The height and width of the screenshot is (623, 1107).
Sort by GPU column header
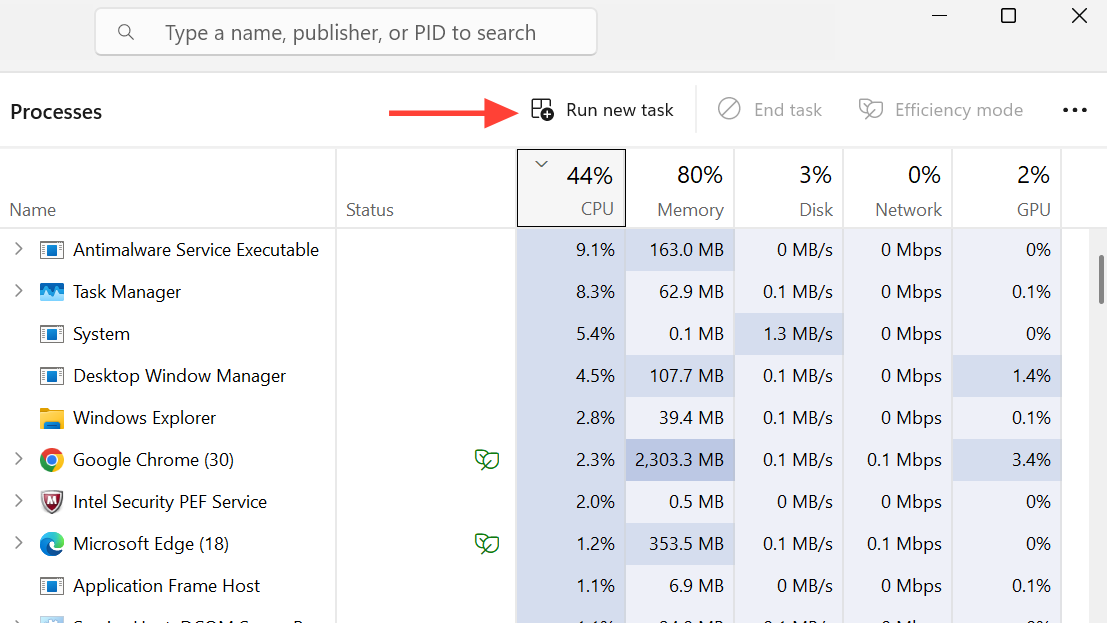click(x=1007, y=188)
